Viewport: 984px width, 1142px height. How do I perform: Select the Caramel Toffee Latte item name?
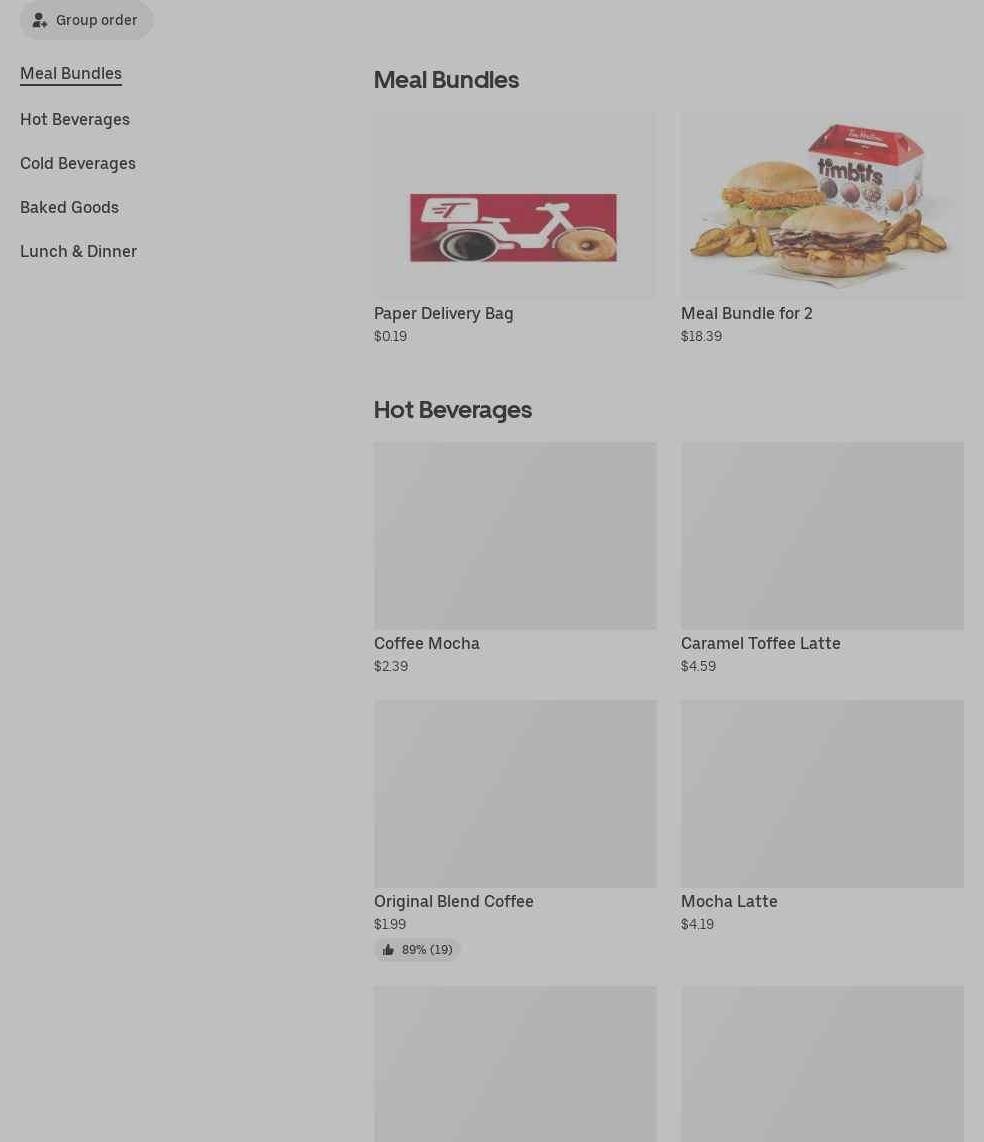pos(760,644)
